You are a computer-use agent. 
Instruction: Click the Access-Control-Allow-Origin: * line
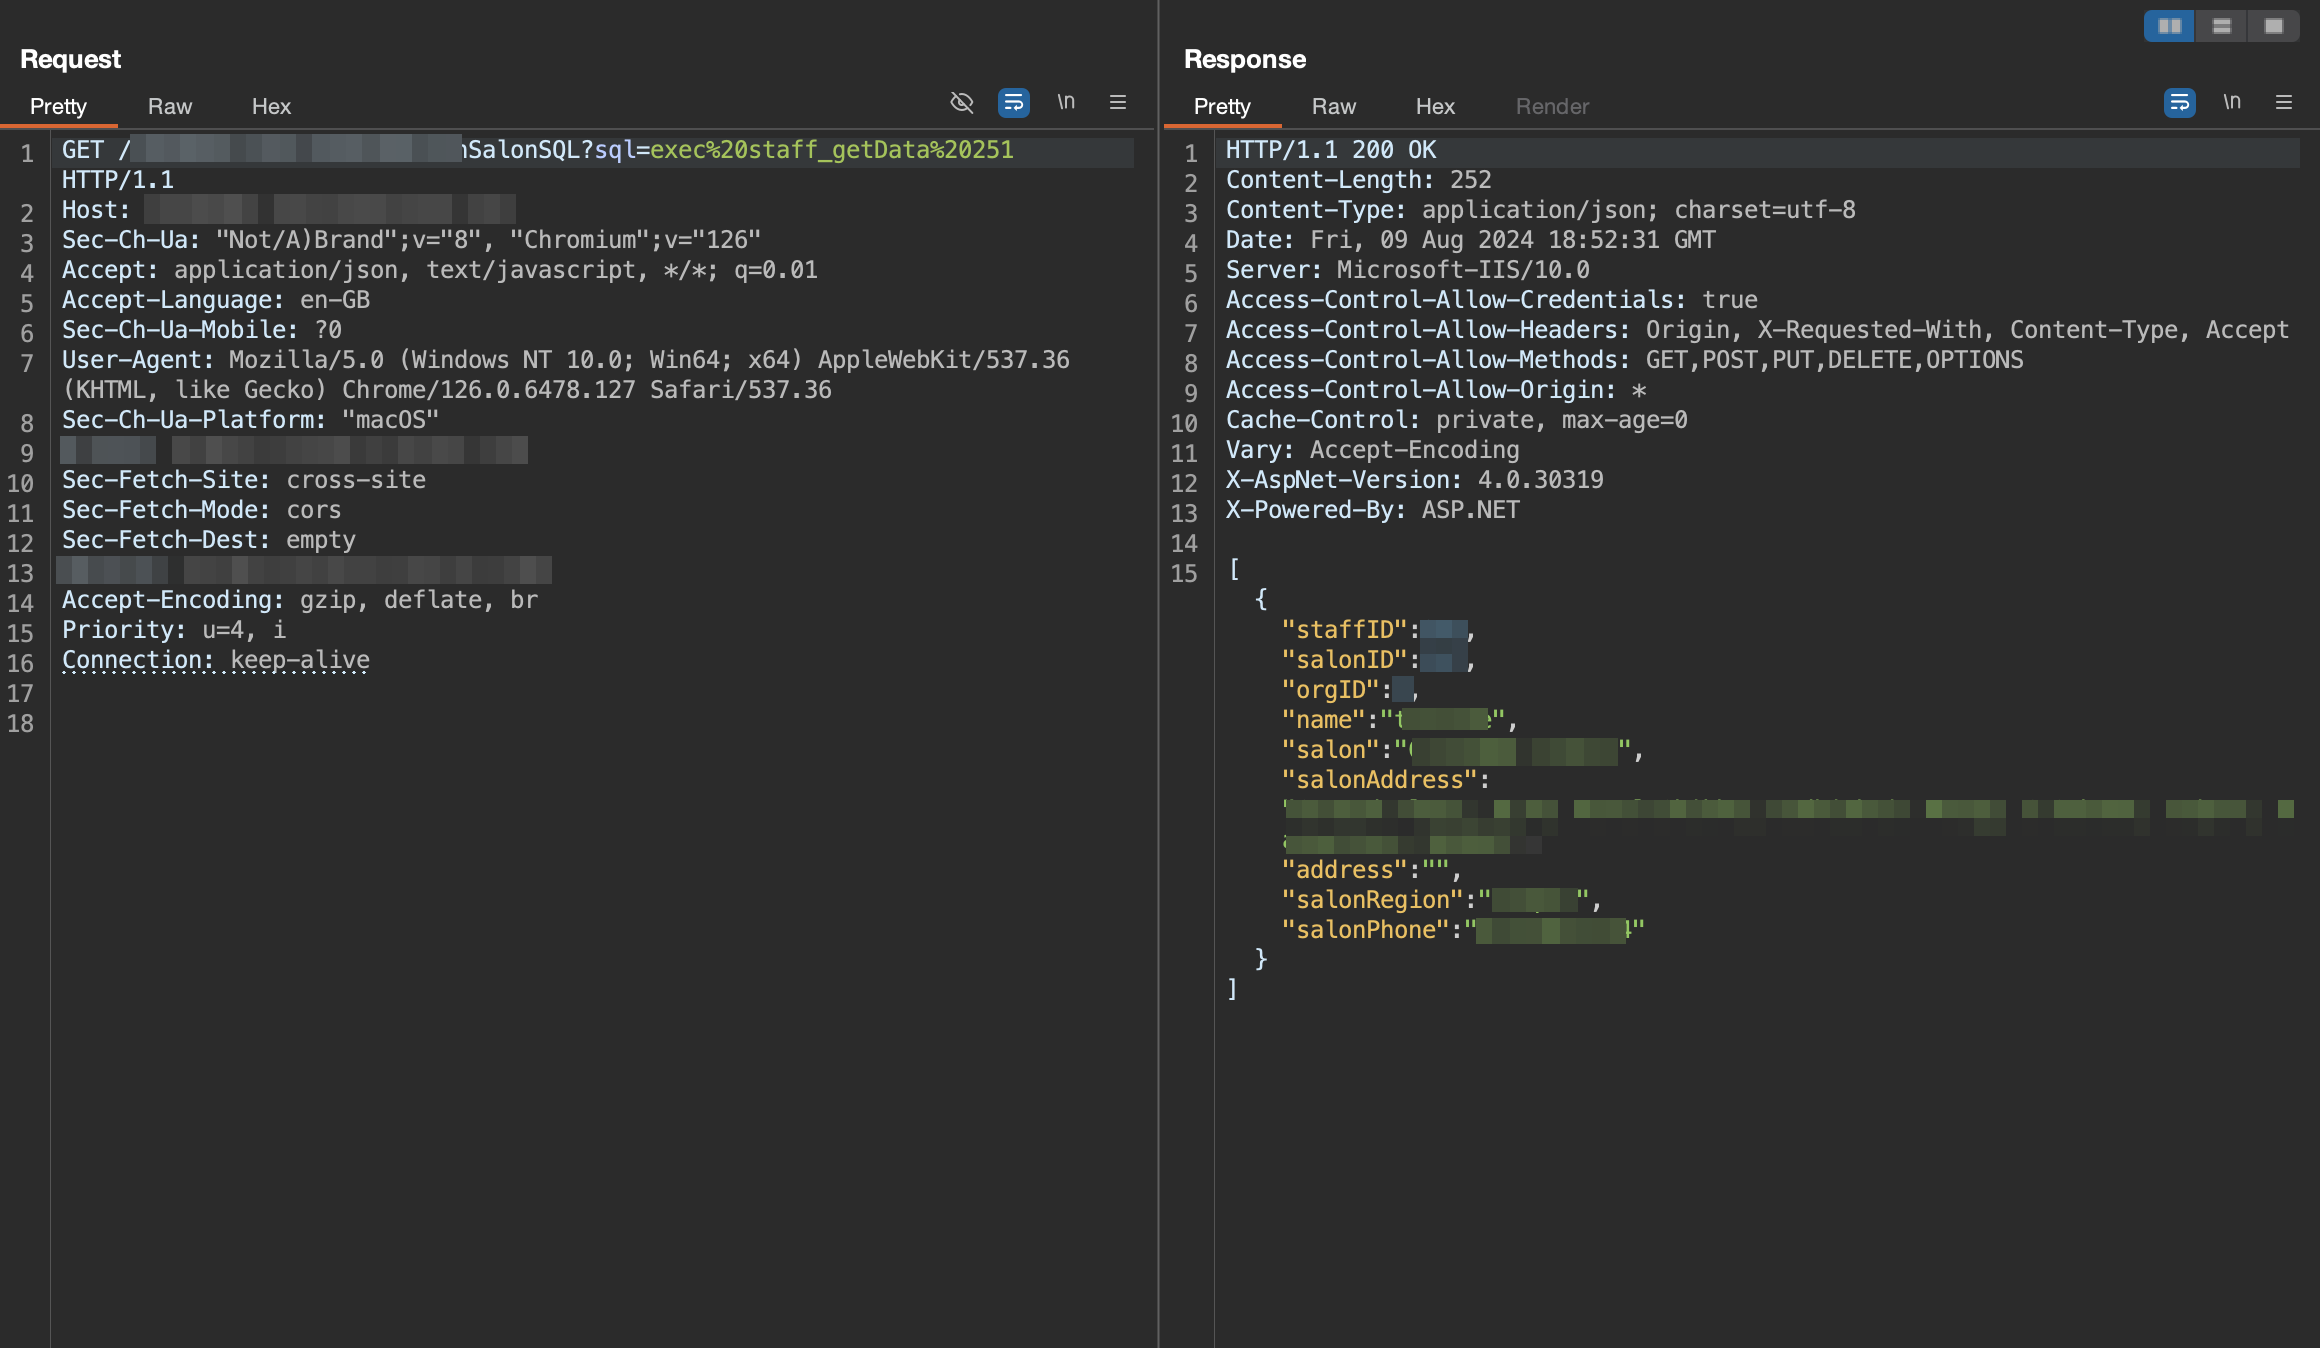[1436, 390]
